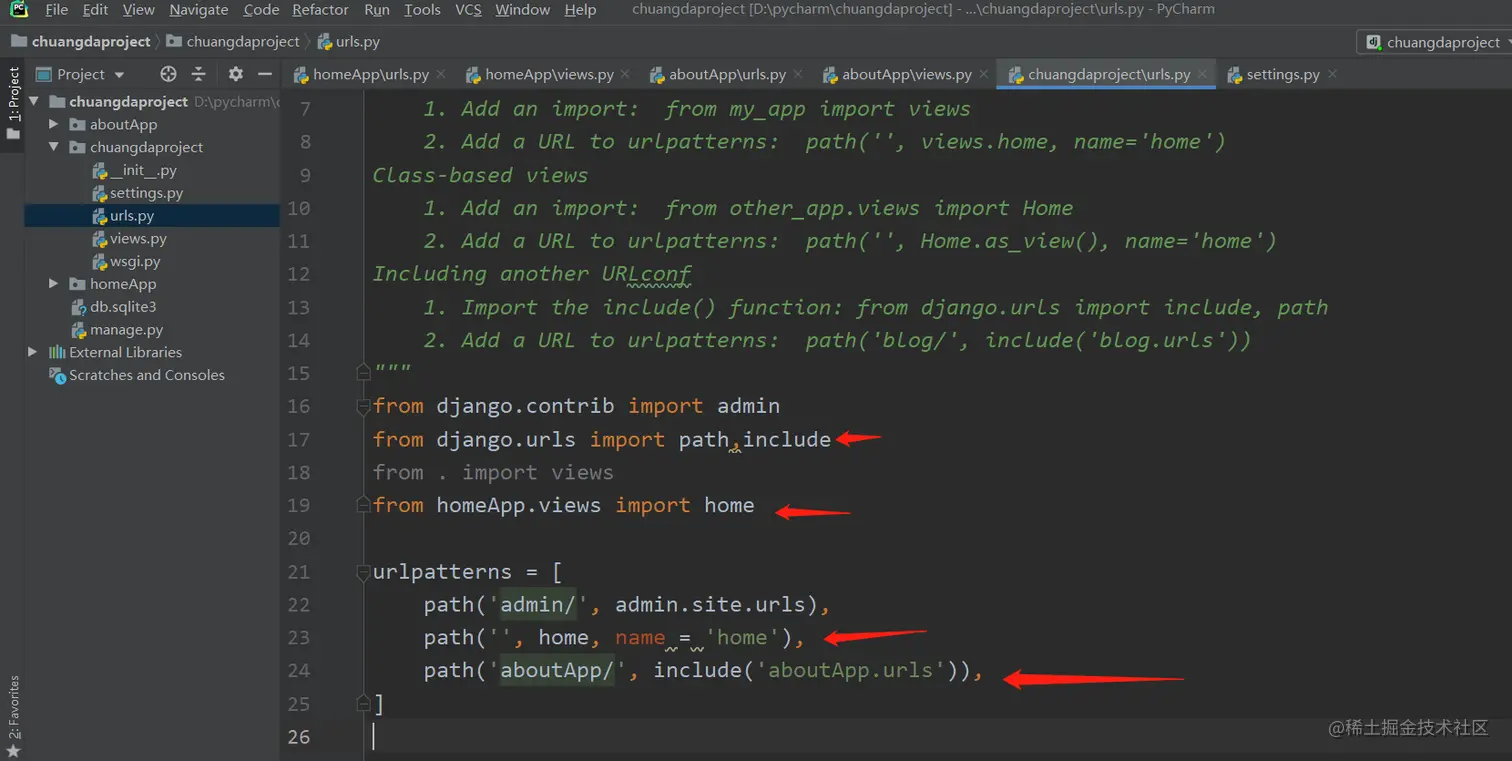Viewport: 1512px width, 761px height.
Task: Select the aboutApp folder in the tree
Action: coord(123,124)
